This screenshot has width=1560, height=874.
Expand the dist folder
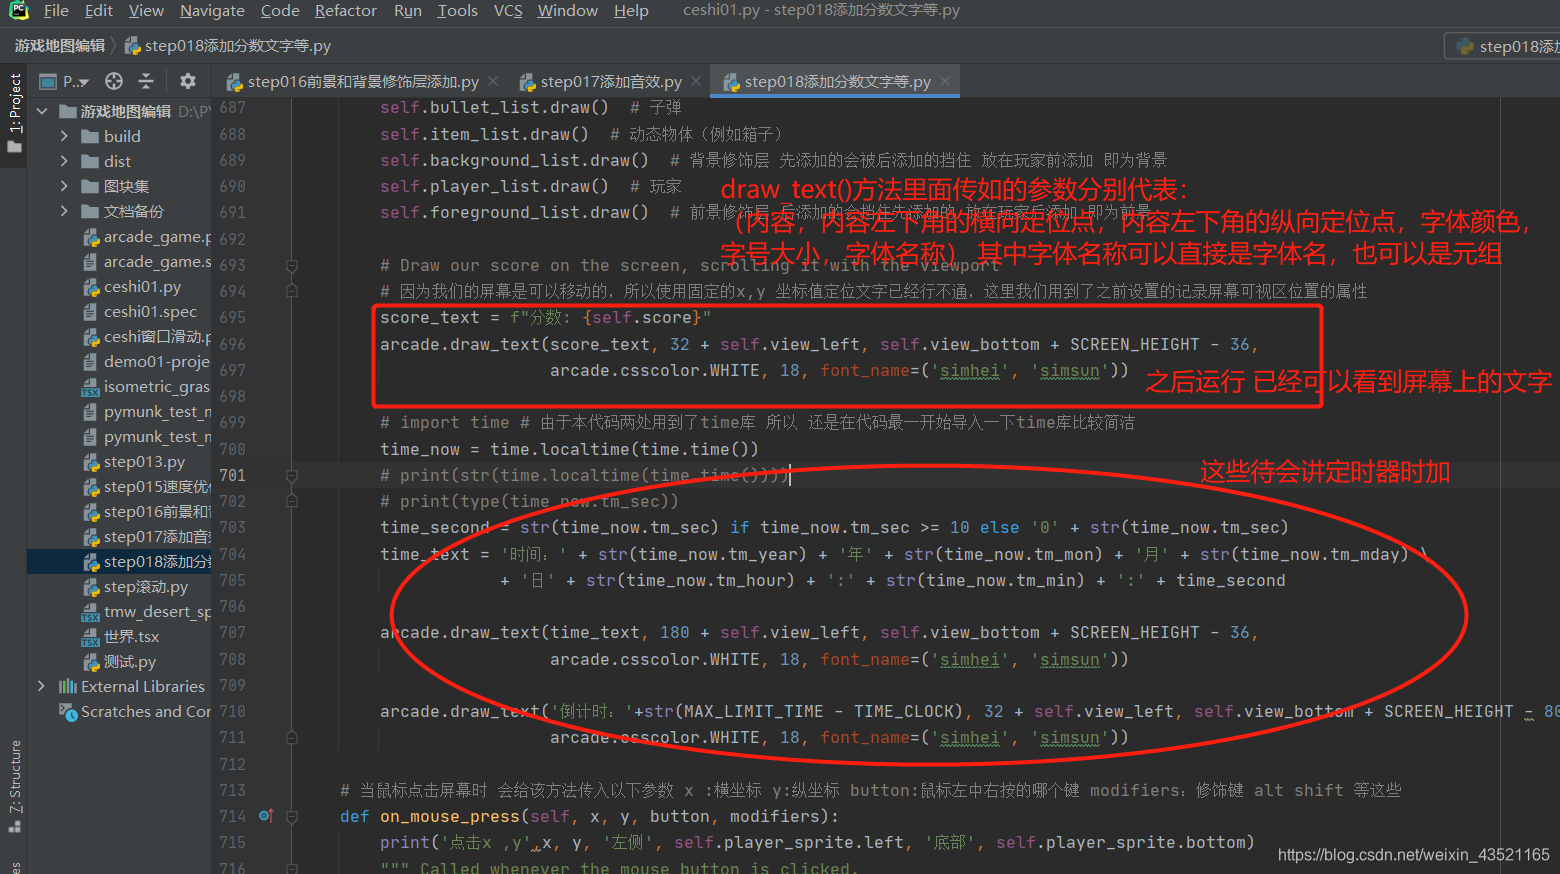(64, 161)
